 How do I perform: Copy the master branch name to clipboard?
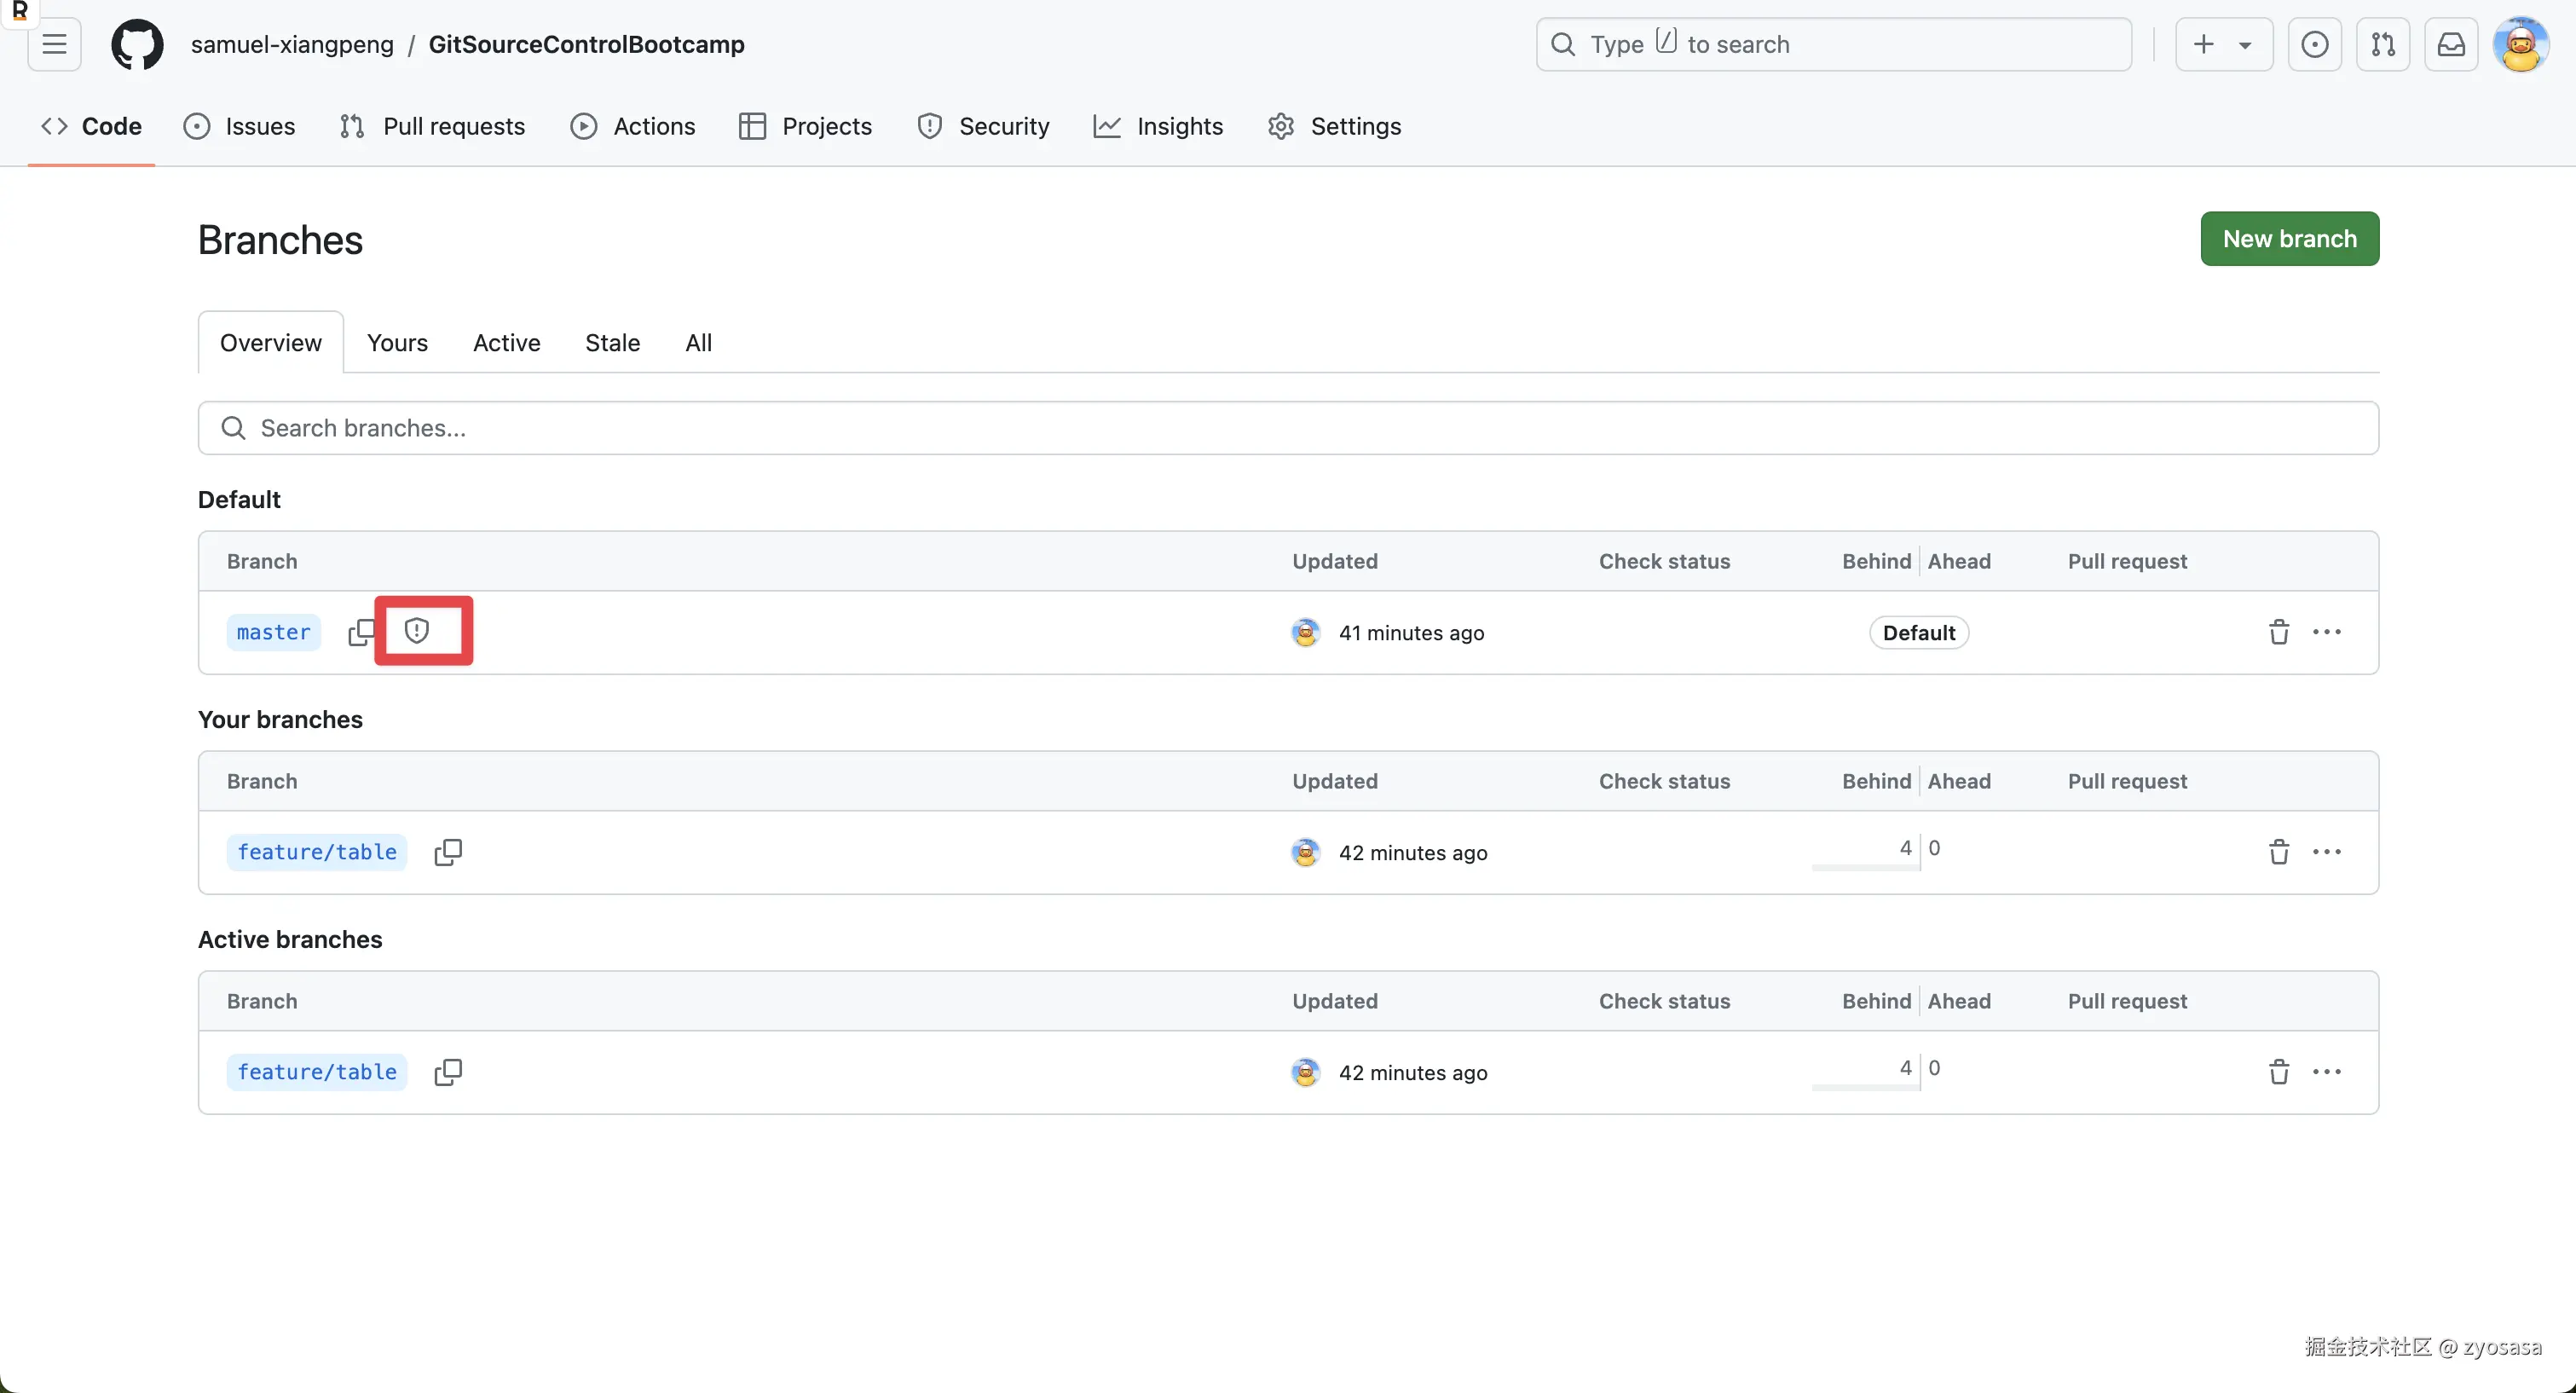[x=361, y=632]
